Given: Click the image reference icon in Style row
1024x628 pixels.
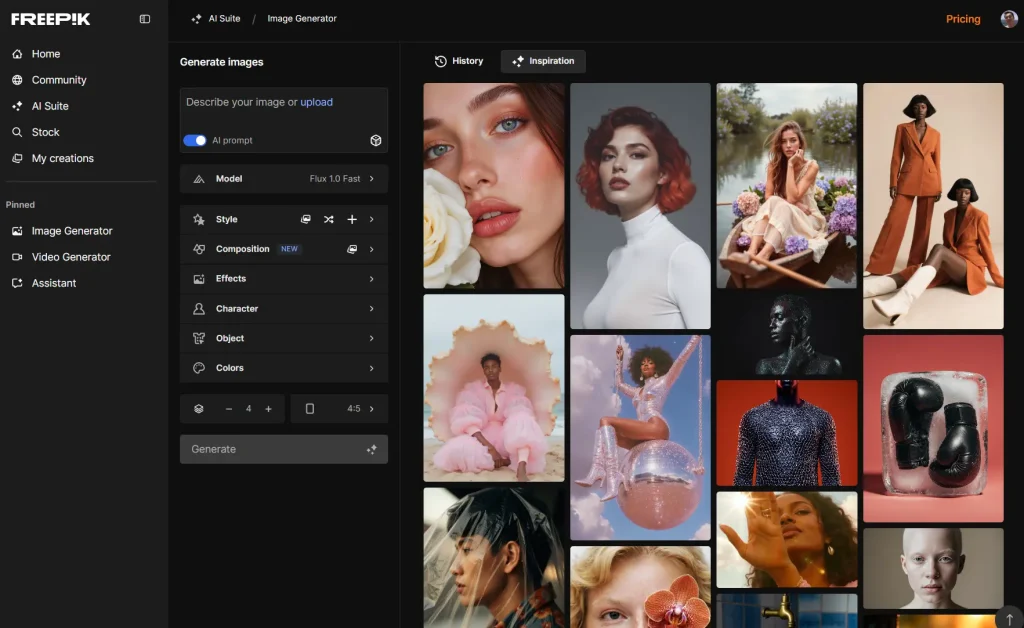Looking at the screenshot, I should pos(306,219).
